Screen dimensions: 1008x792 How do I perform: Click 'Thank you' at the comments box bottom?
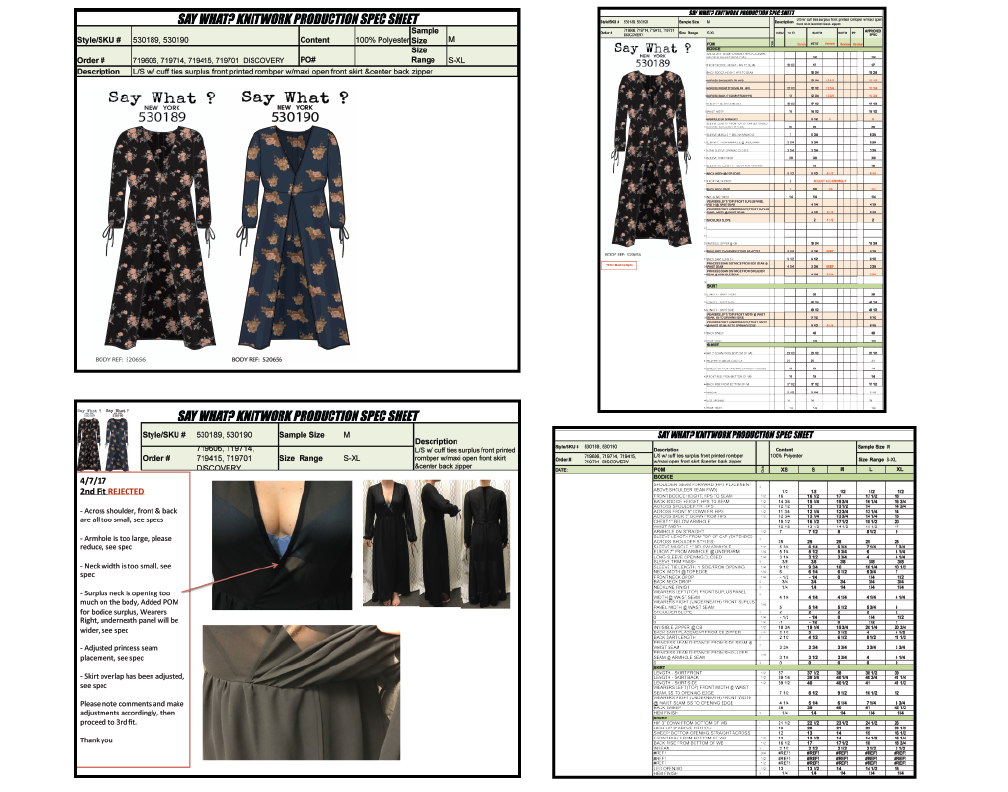tap(96, 740)
